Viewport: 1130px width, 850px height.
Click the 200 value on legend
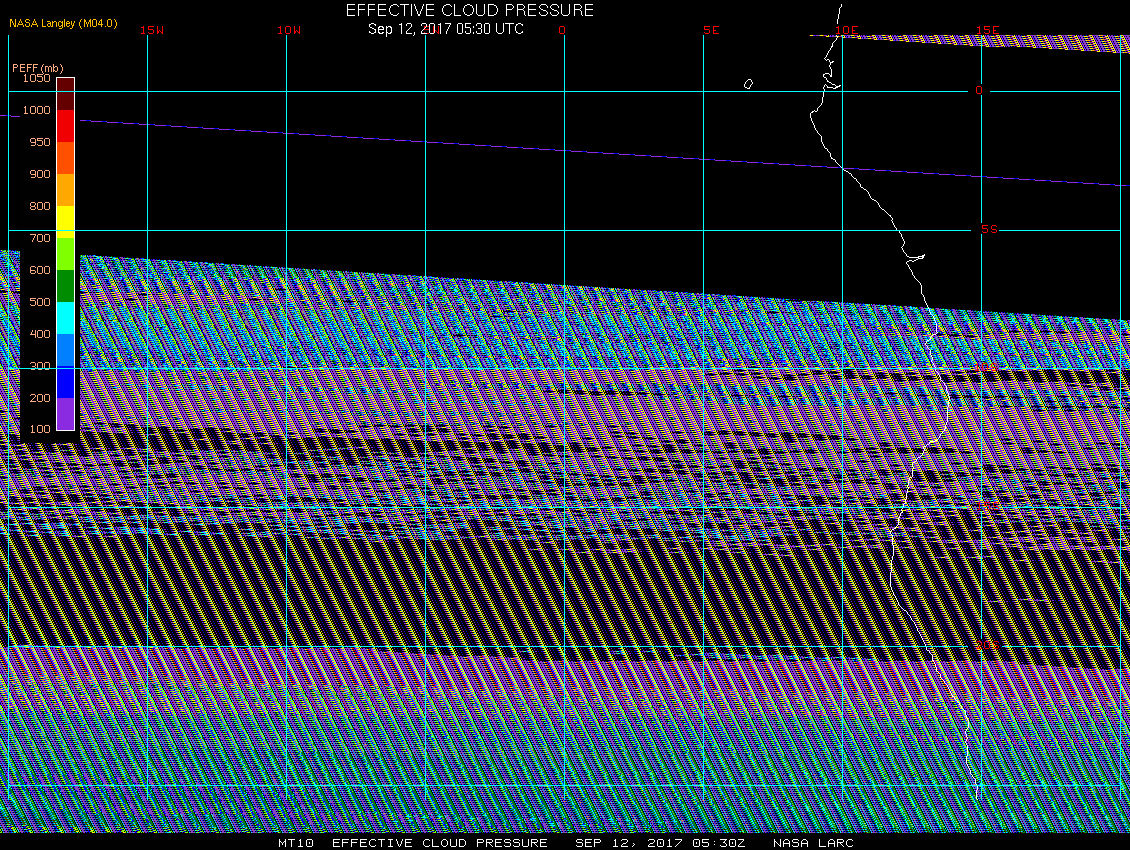(x=40, y=398)
